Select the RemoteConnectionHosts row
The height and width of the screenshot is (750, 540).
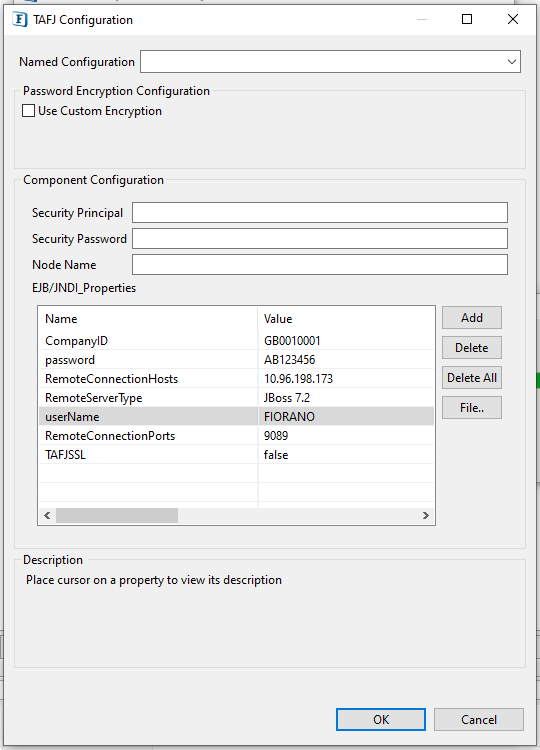236,379
